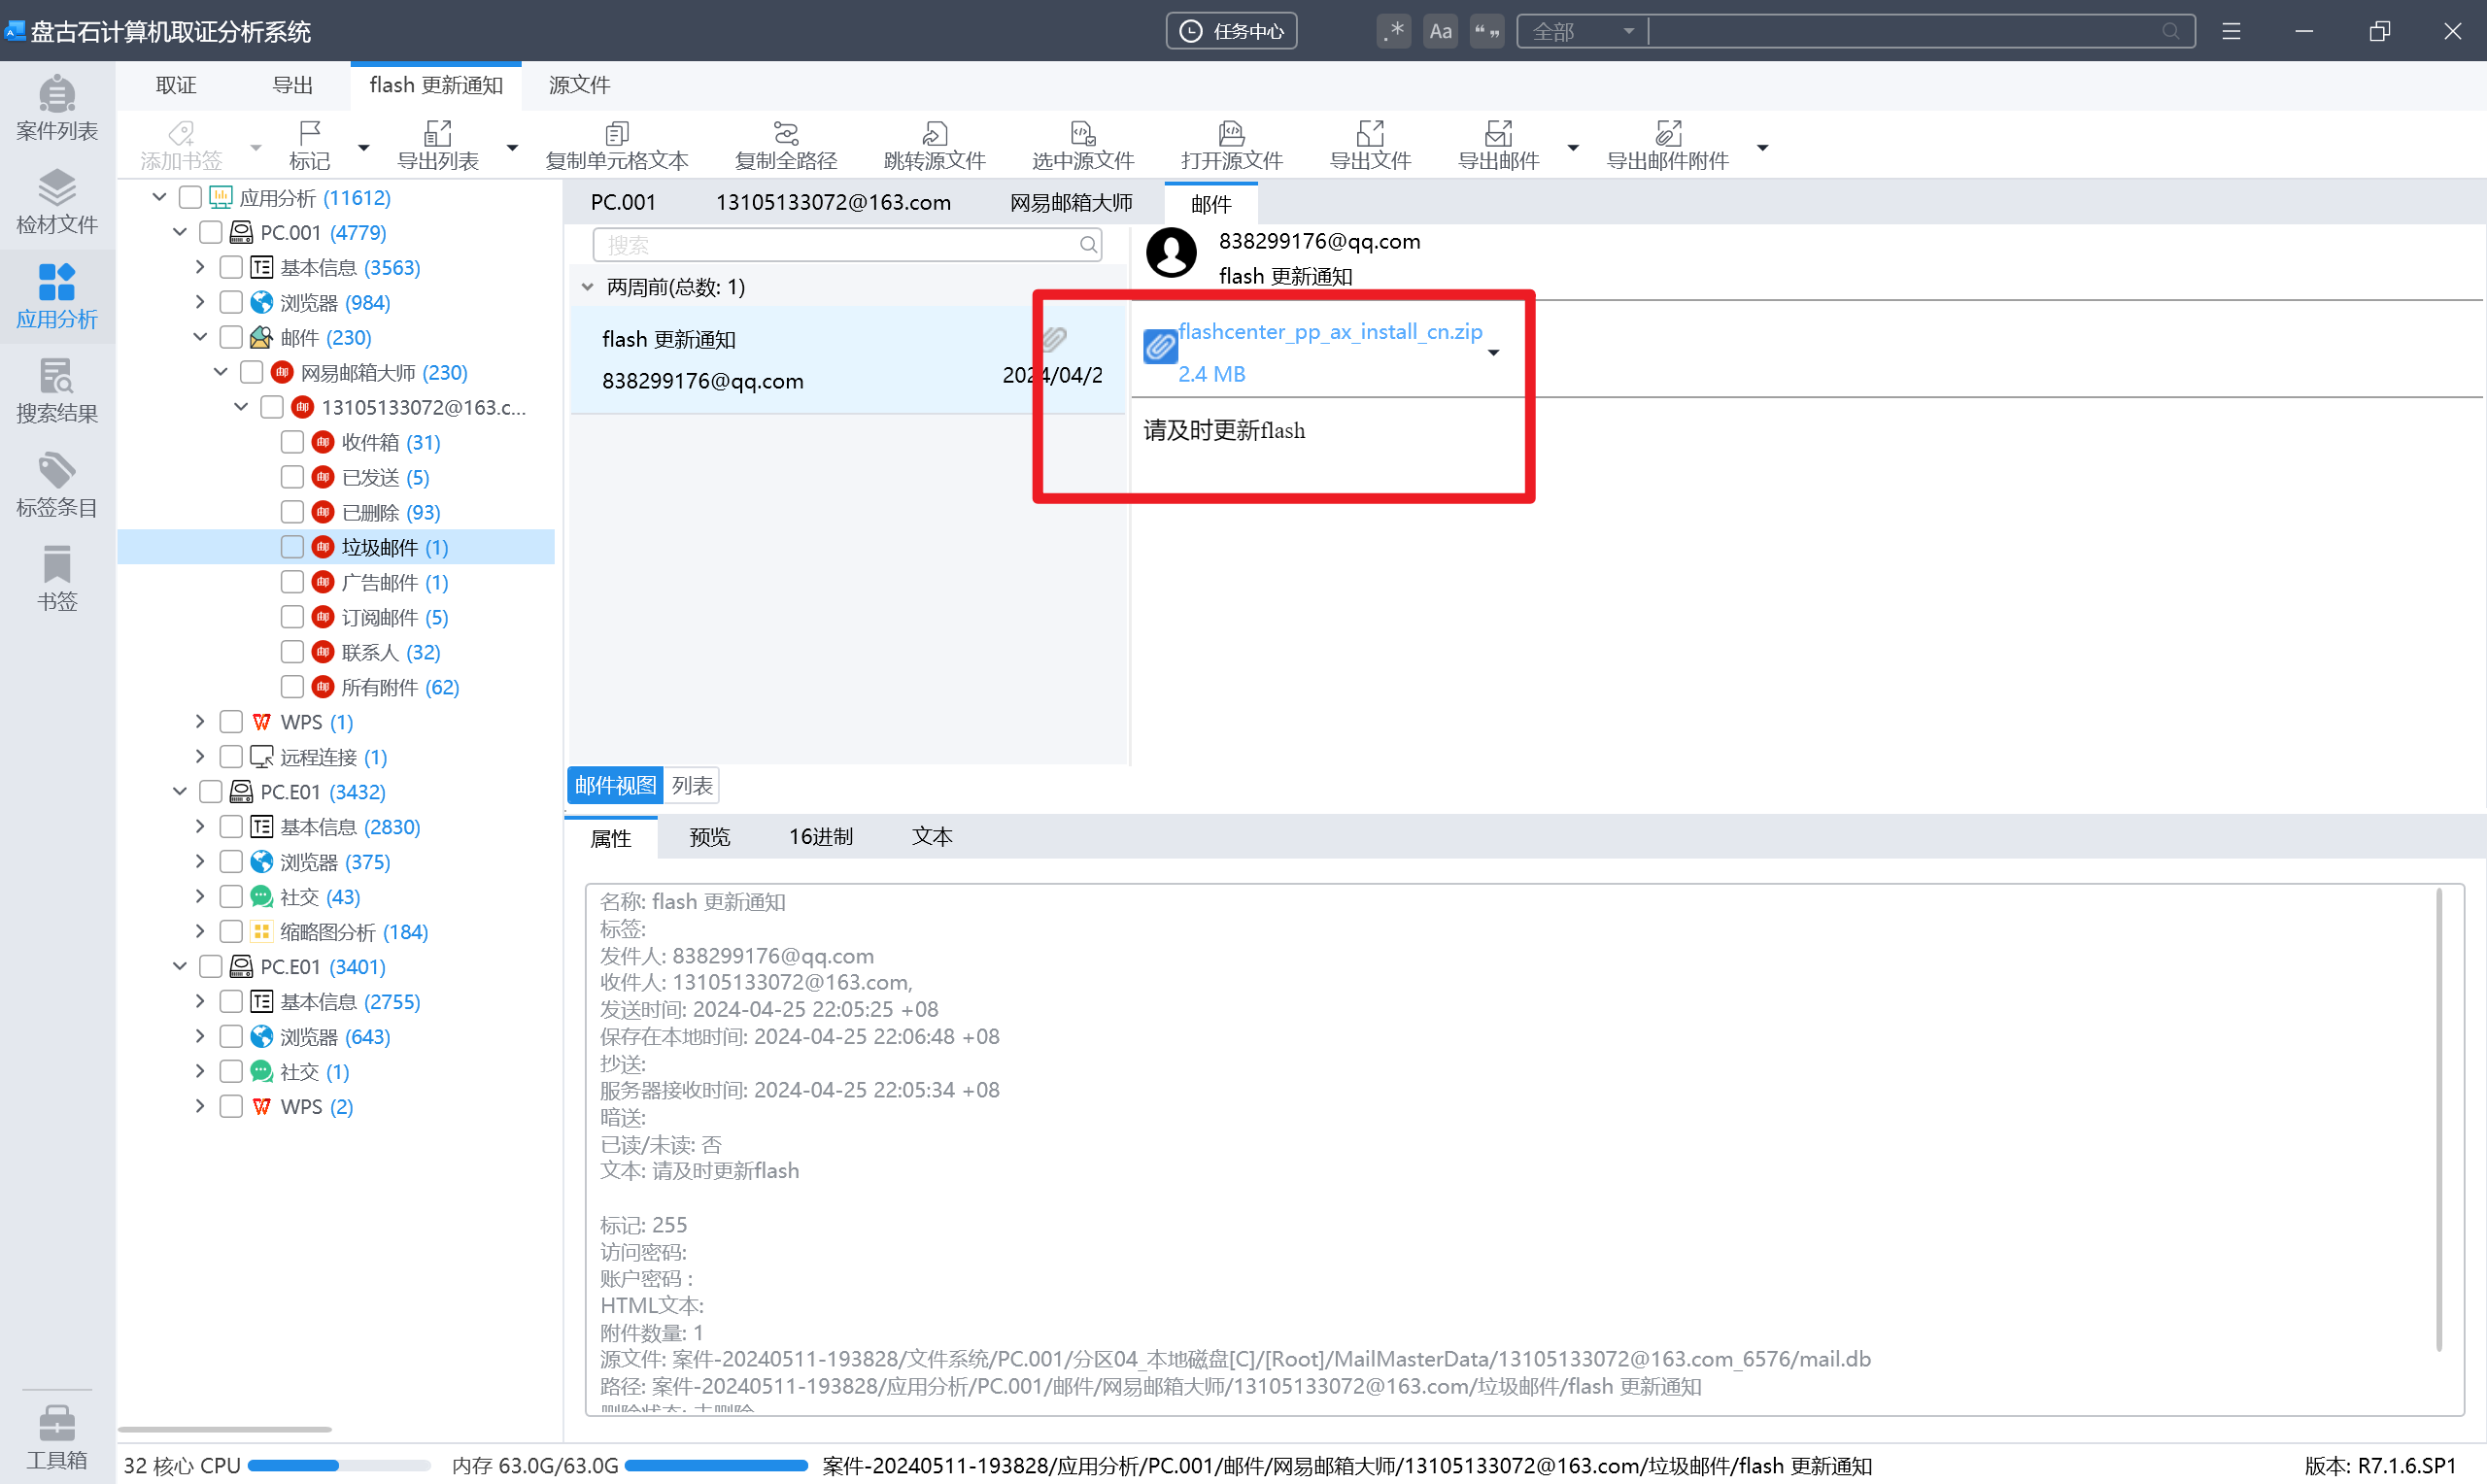The height and width of the screenshot is (1484, 2487).
Task: Open the 案件列表 sidebar panel
Action: (x=57, y=108)
